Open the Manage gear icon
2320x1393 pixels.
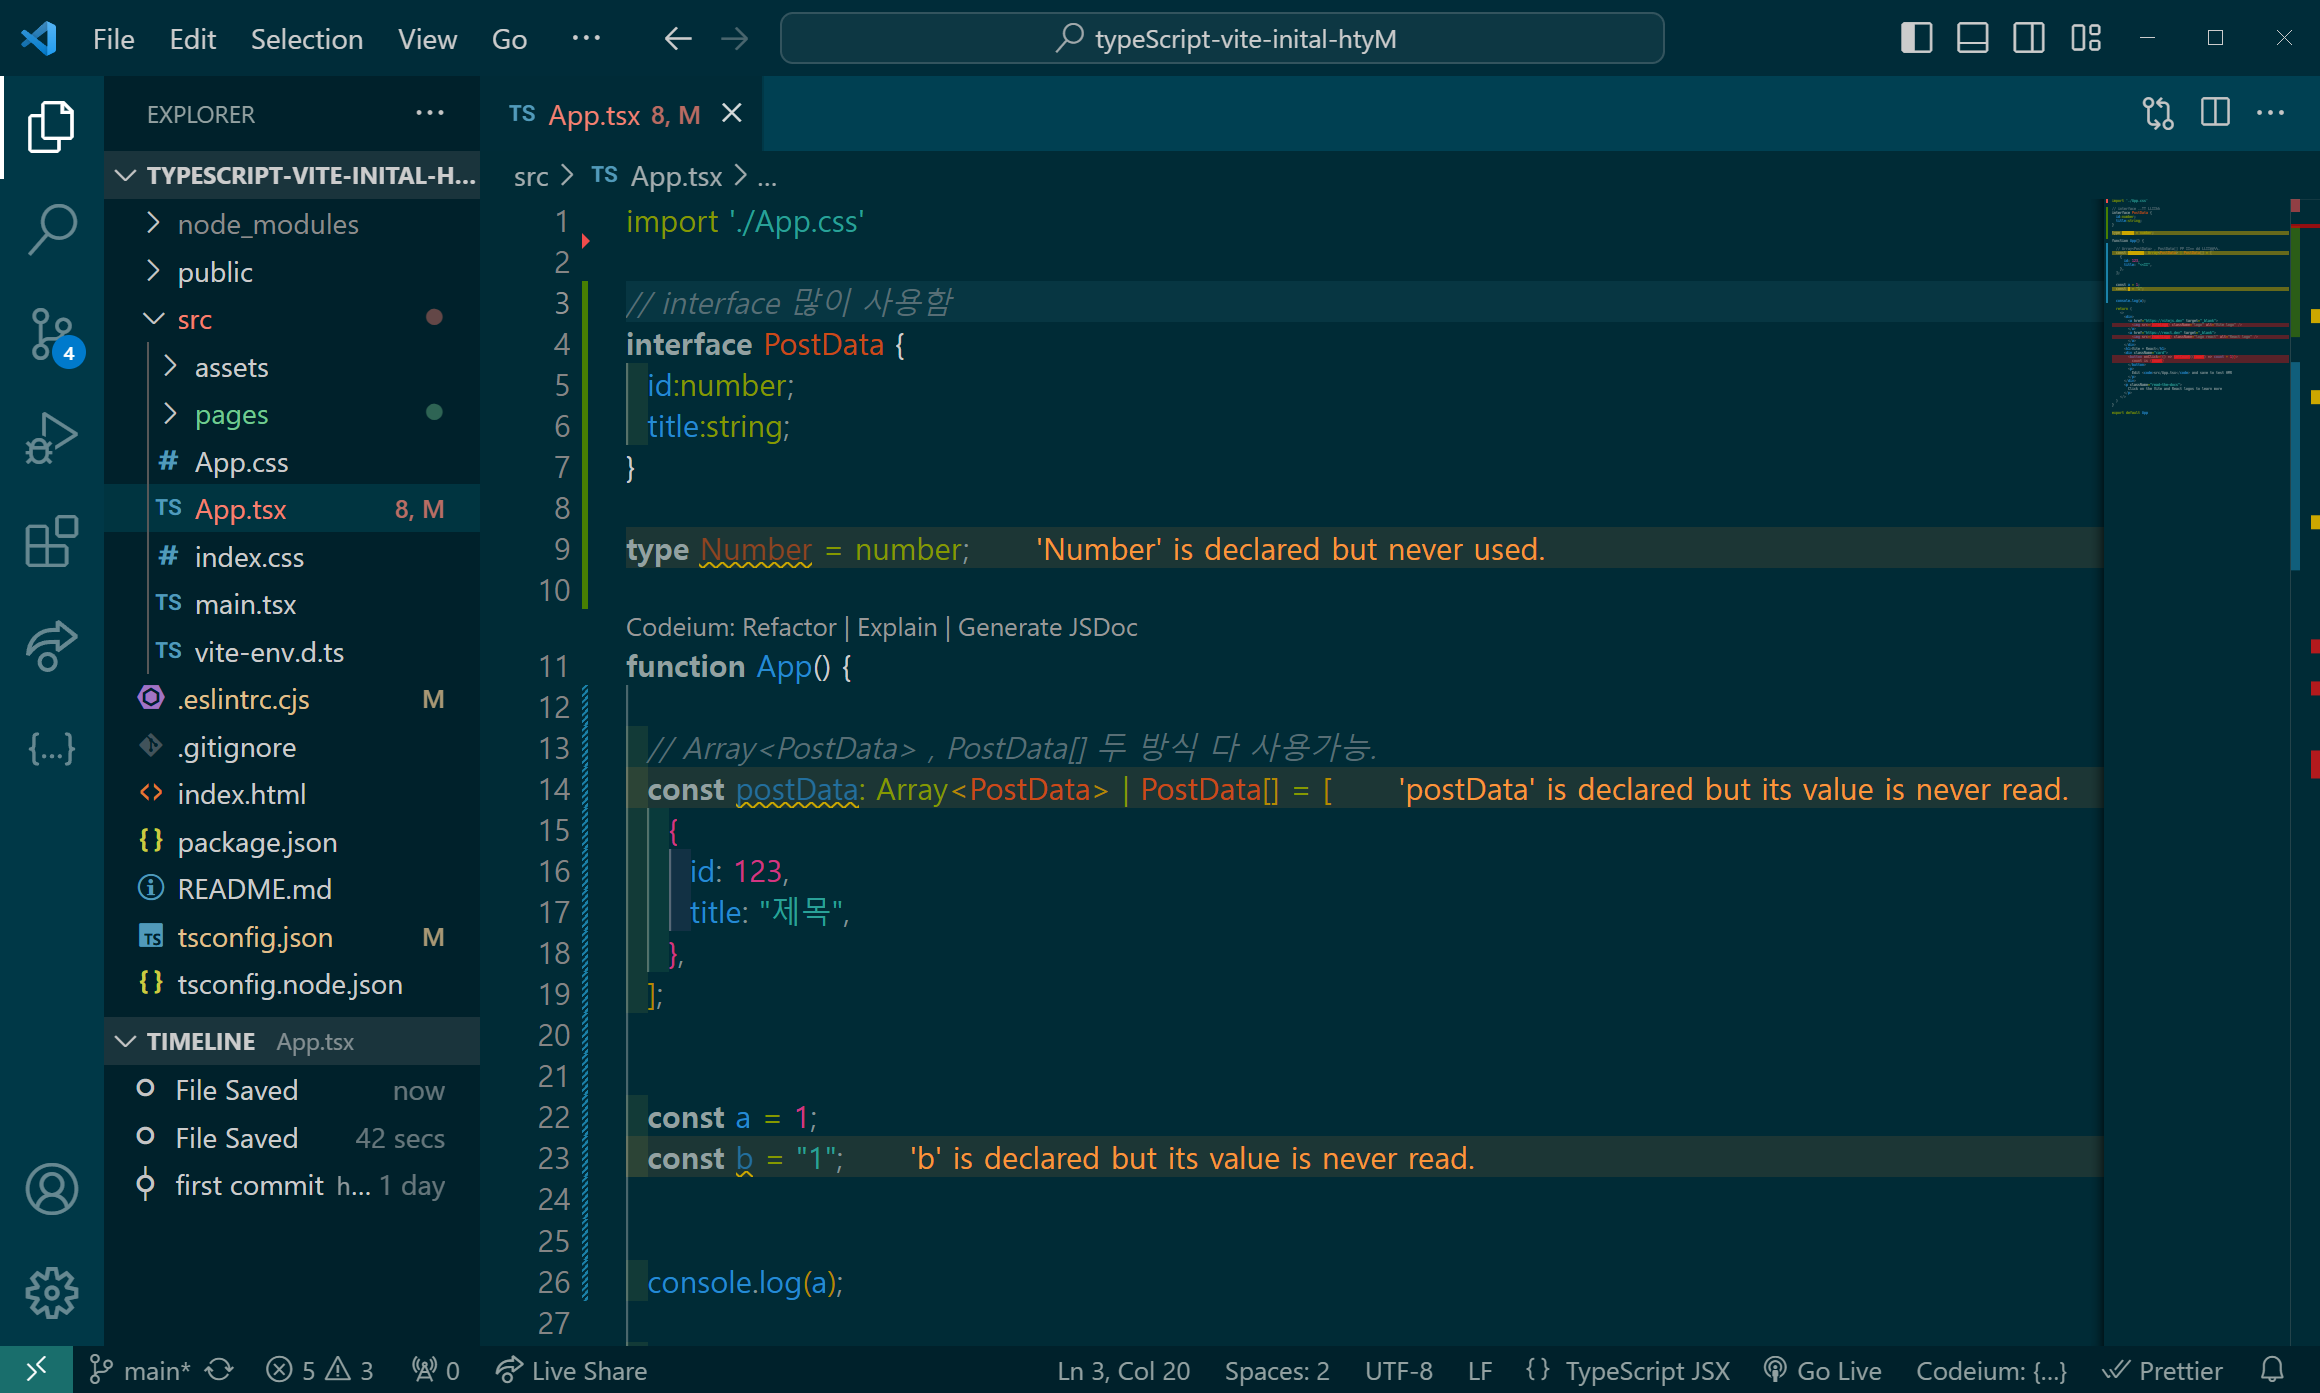51,1293
